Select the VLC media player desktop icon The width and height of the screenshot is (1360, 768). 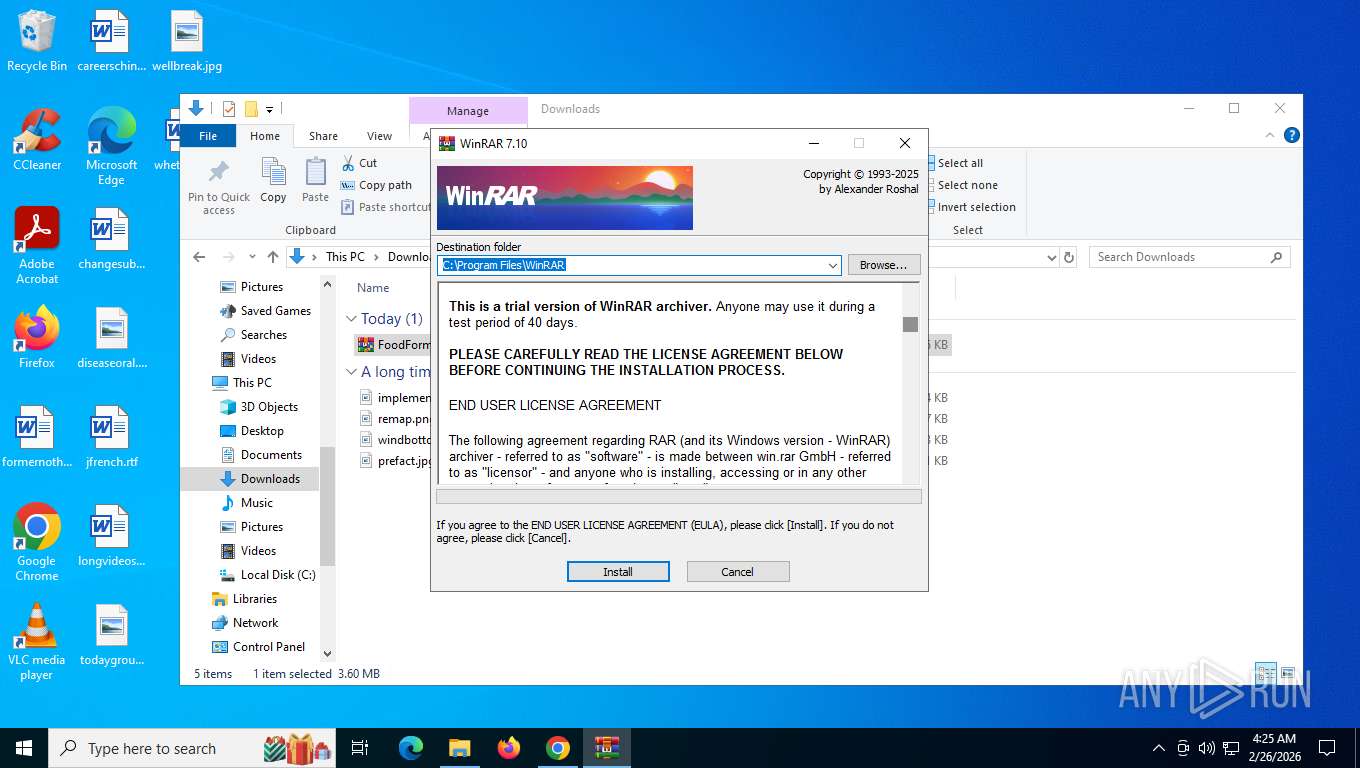[37, 641]
